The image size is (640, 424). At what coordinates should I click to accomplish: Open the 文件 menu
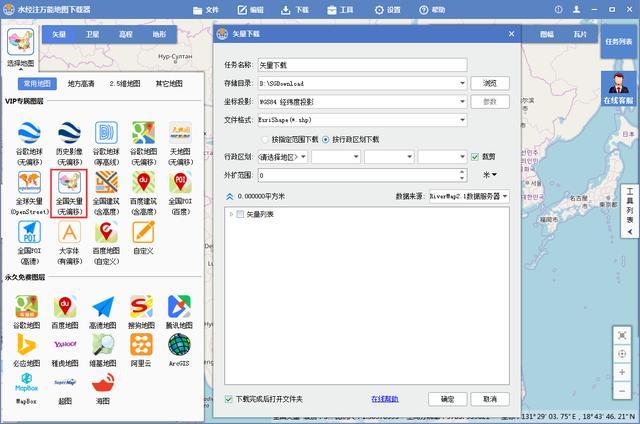(206, 10)
